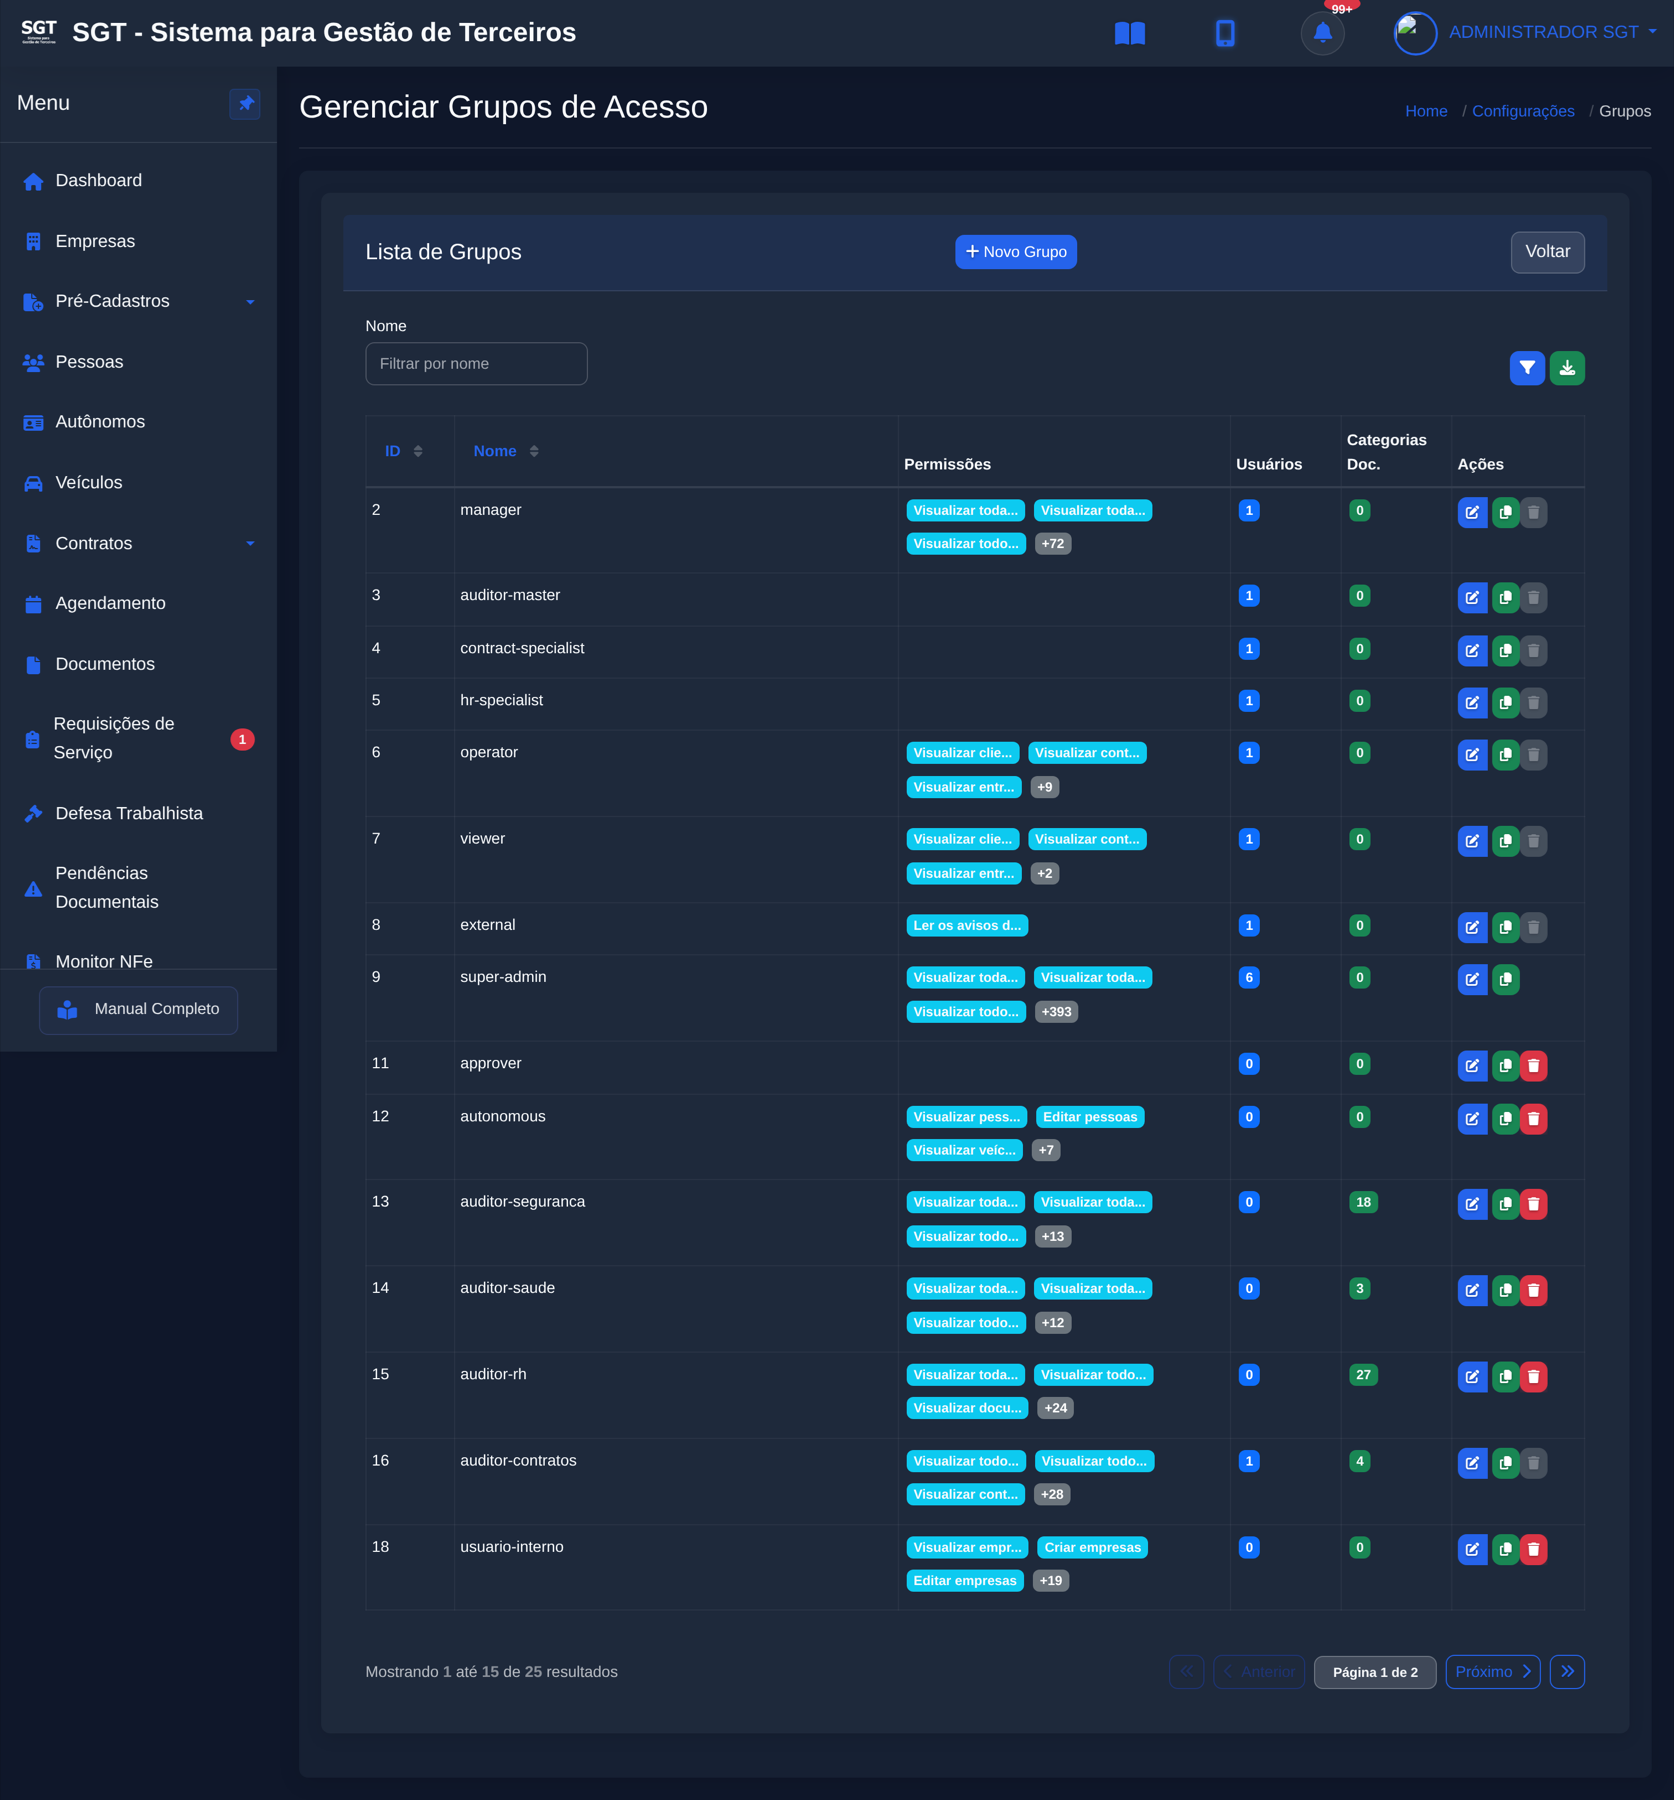Image resolution: width=1674 pixels, height=1800 pixels.
Task: Edit the manager group
Action: pyautogui.click(x=1472, y=513)
